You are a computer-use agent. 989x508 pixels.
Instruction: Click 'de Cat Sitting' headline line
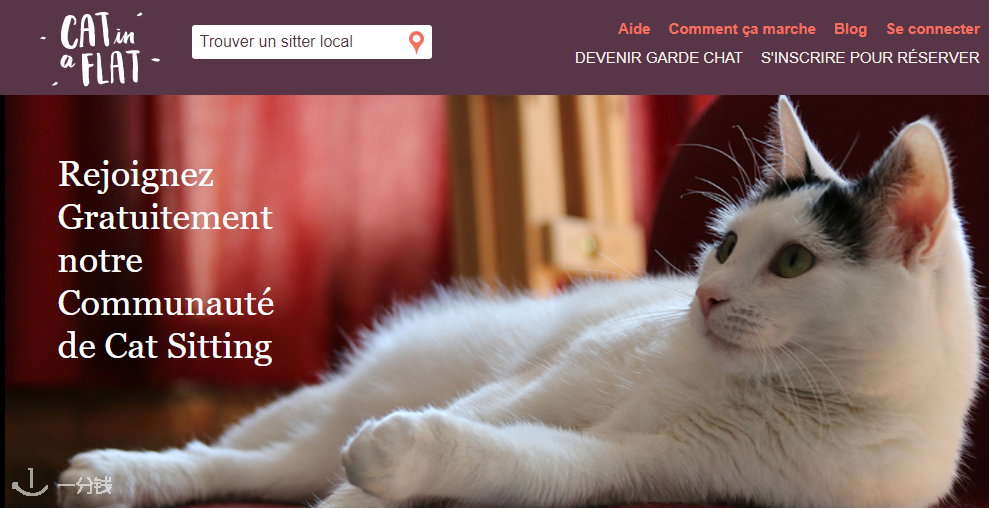pos(165,346)
